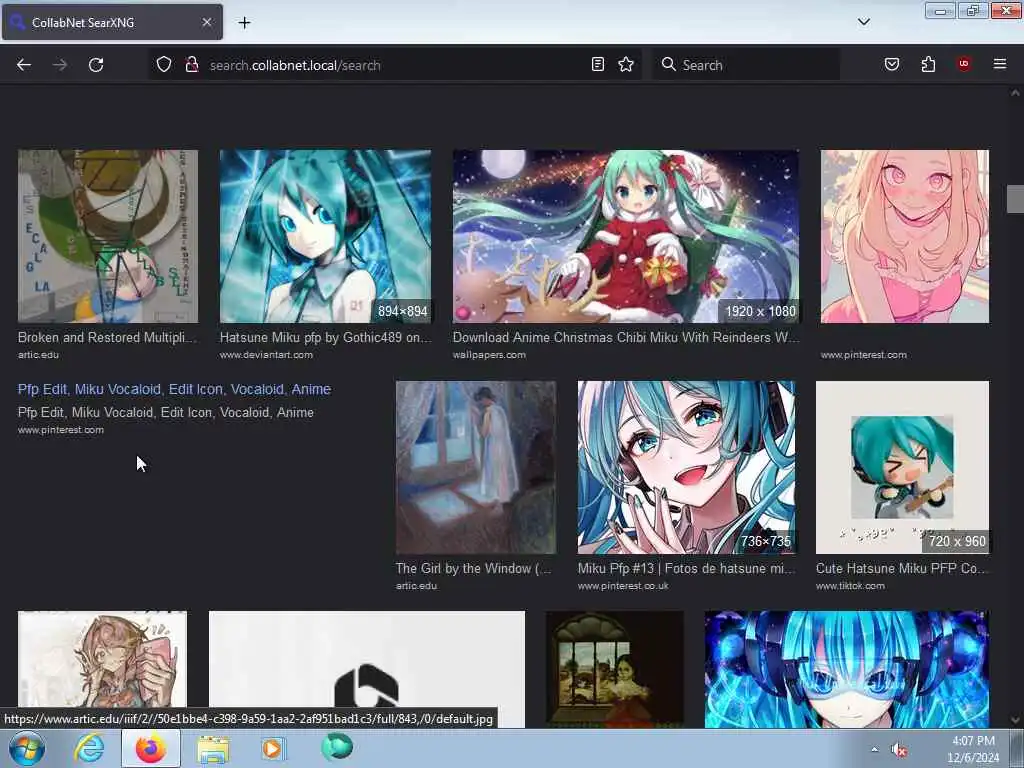Click wallpapers.com source text
1024x768 pixels.
click(489, 355)
